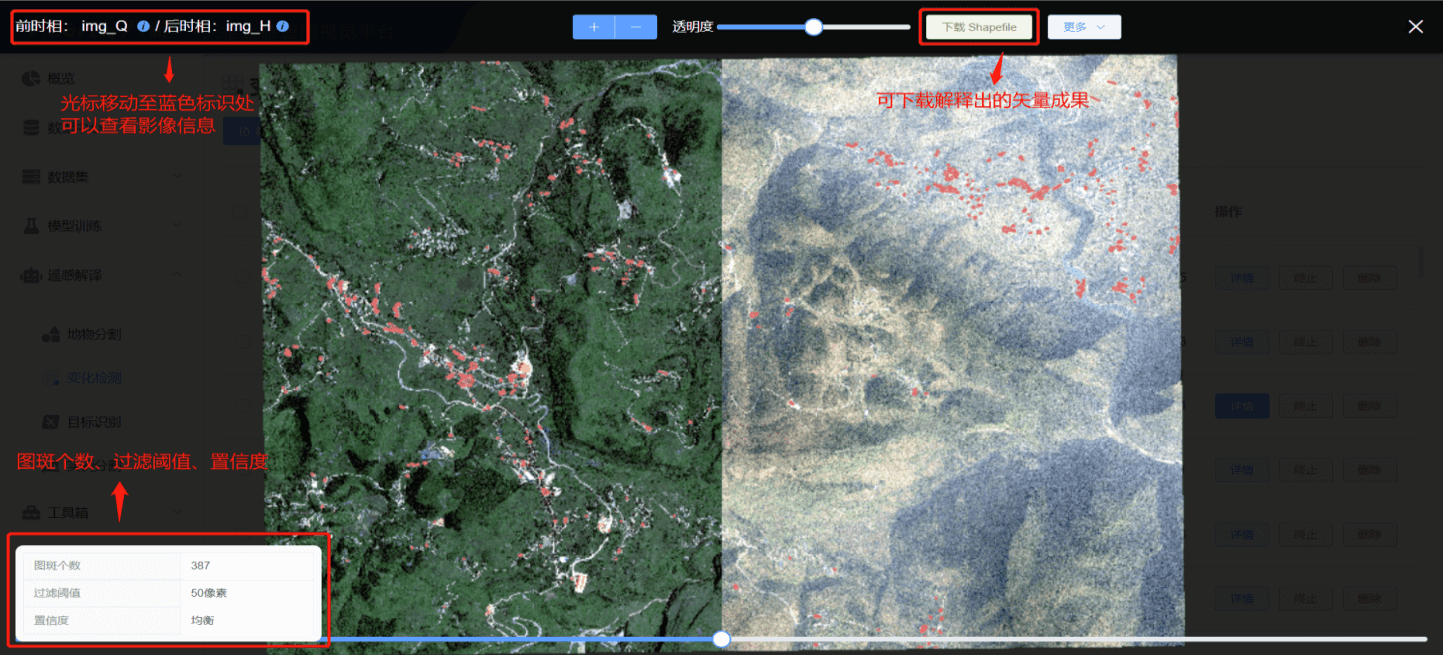Click the 过滤阈值 label
The height and width of the screenshot is (655, 1443).
(57, 593)
